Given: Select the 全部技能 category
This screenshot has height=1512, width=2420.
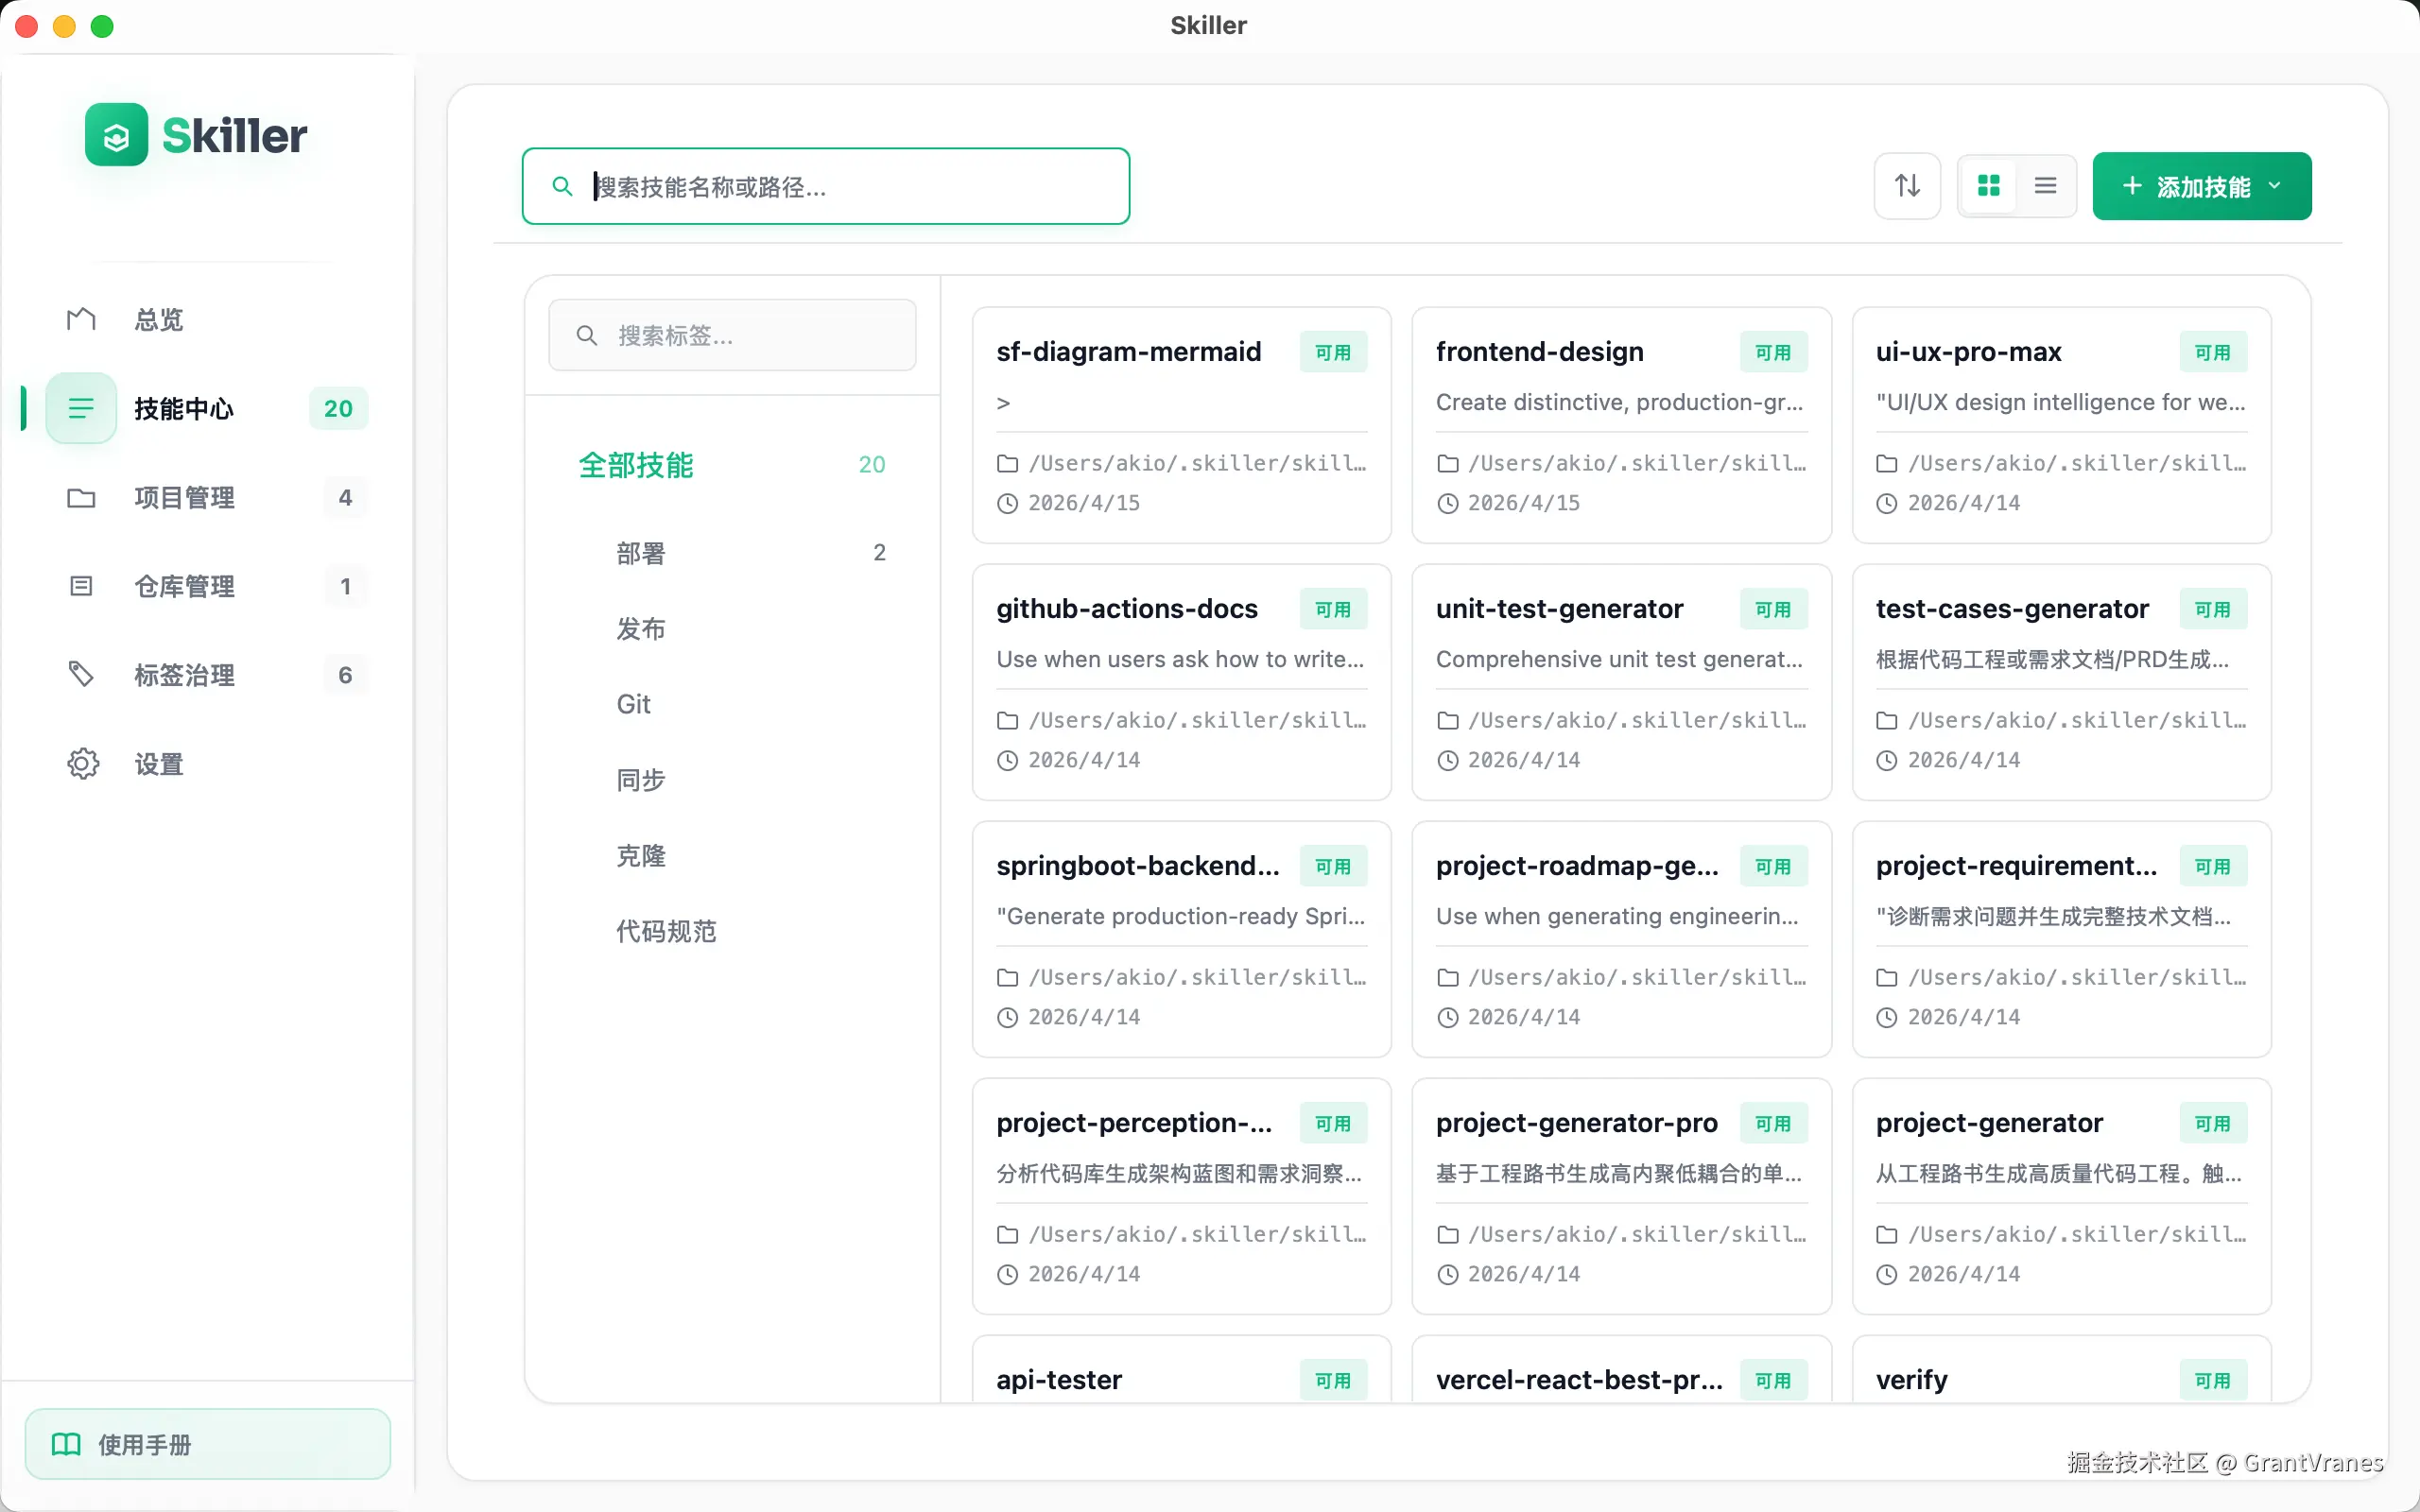Looking at the screenshot, I should tap(636, 465).
